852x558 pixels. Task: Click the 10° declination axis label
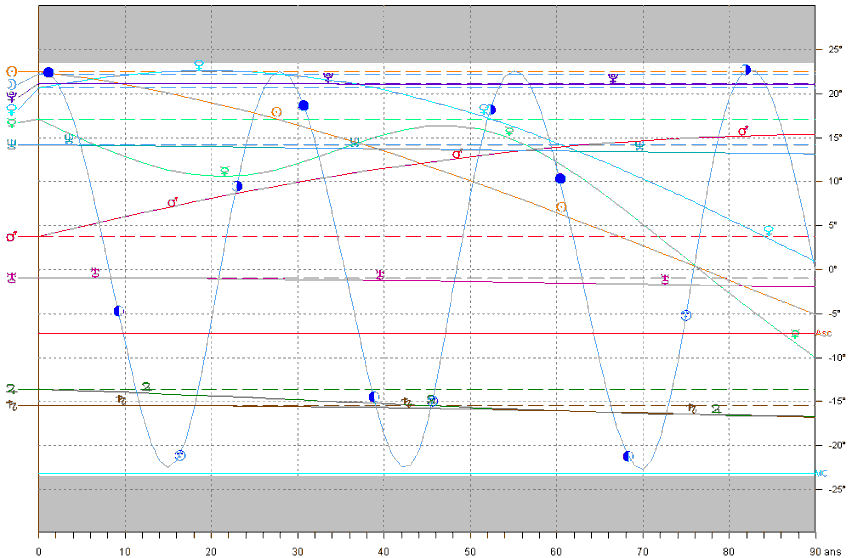pyautogui.click(x=835, y=181)
